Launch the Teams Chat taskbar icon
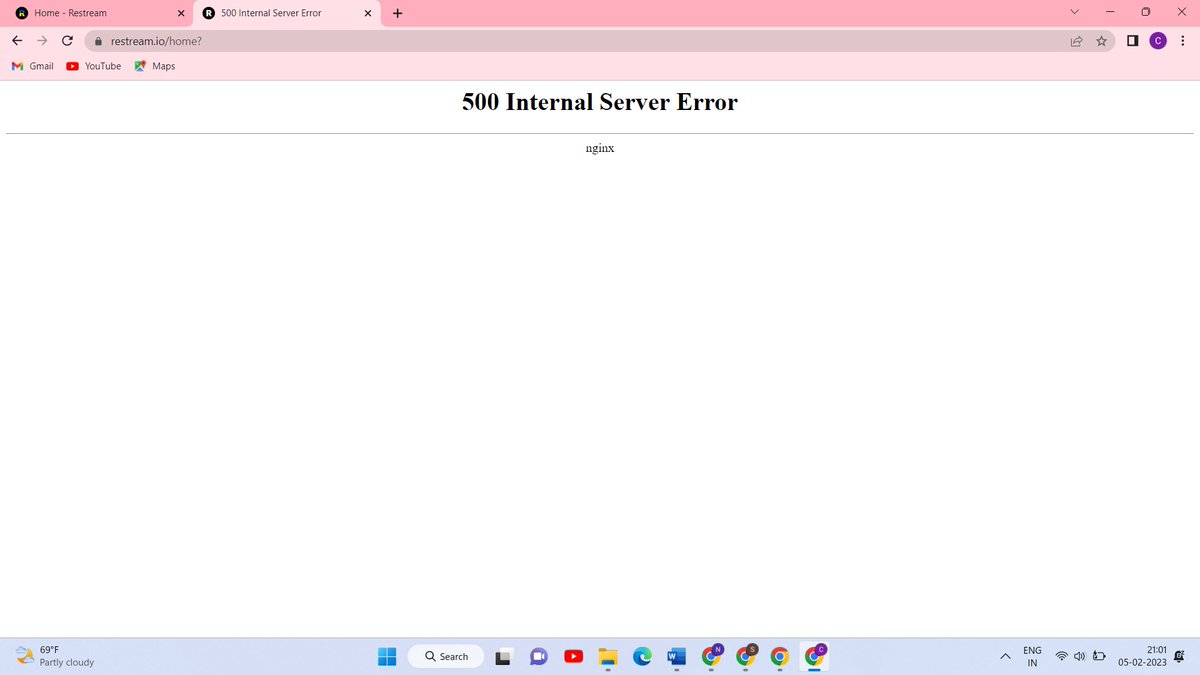1200x675 pixels. click(x=538, y=656)
